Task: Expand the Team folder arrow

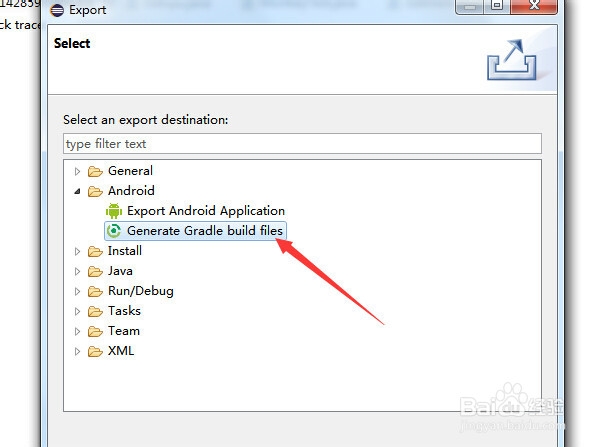Action: tap(77, 331)
